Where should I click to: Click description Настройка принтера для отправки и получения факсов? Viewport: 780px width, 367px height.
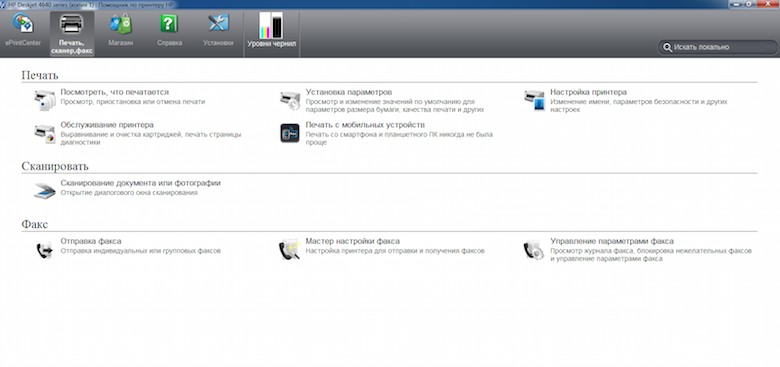click(x=395, y=251)
